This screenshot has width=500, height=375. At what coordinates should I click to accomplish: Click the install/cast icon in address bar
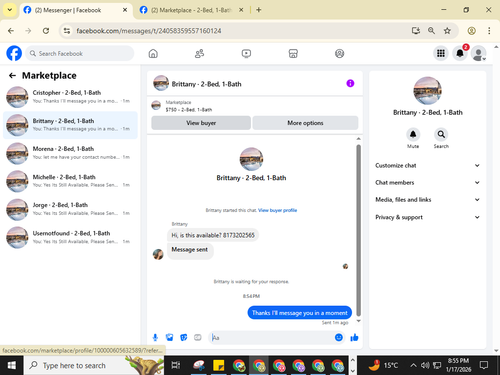coord(415,31)
